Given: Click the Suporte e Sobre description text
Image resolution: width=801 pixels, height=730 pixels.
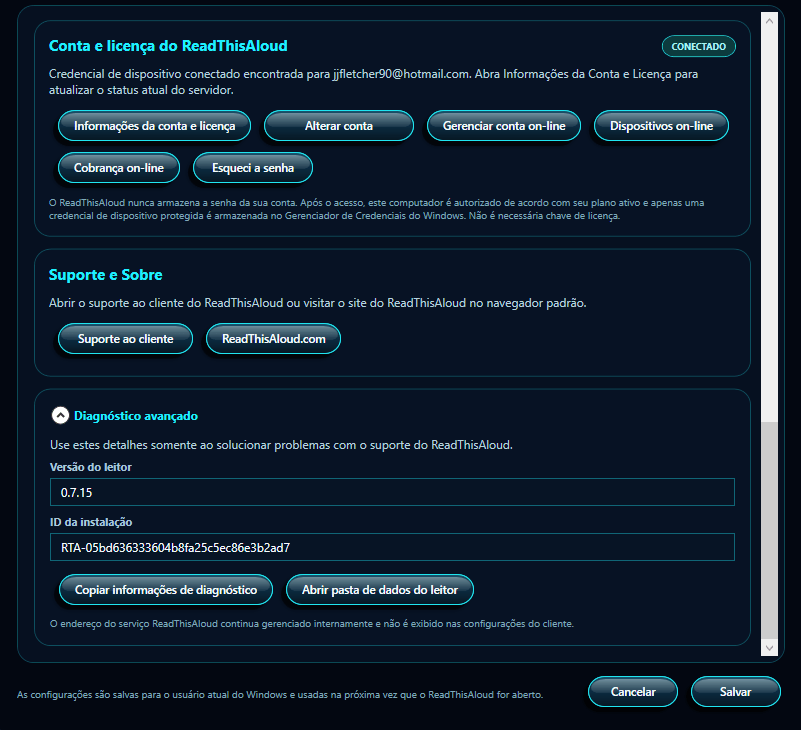Looking at the screenshot, I should pos(317,303).
